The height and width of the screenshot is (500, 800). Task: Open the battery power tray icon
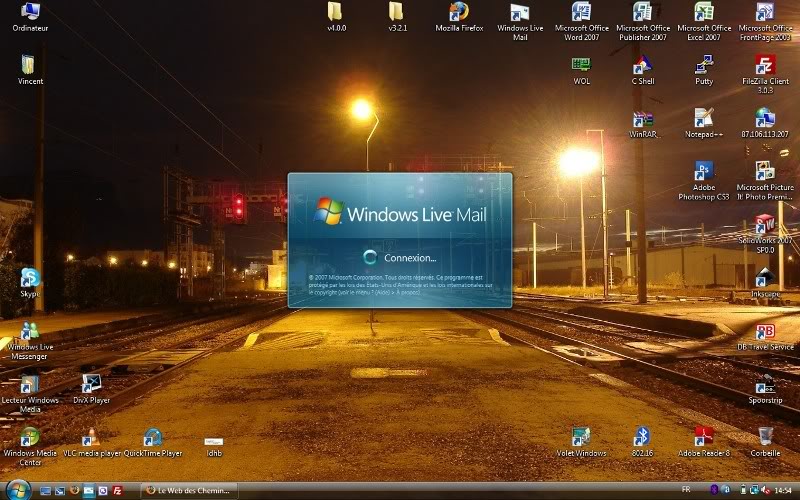click(x=743, y=490)
